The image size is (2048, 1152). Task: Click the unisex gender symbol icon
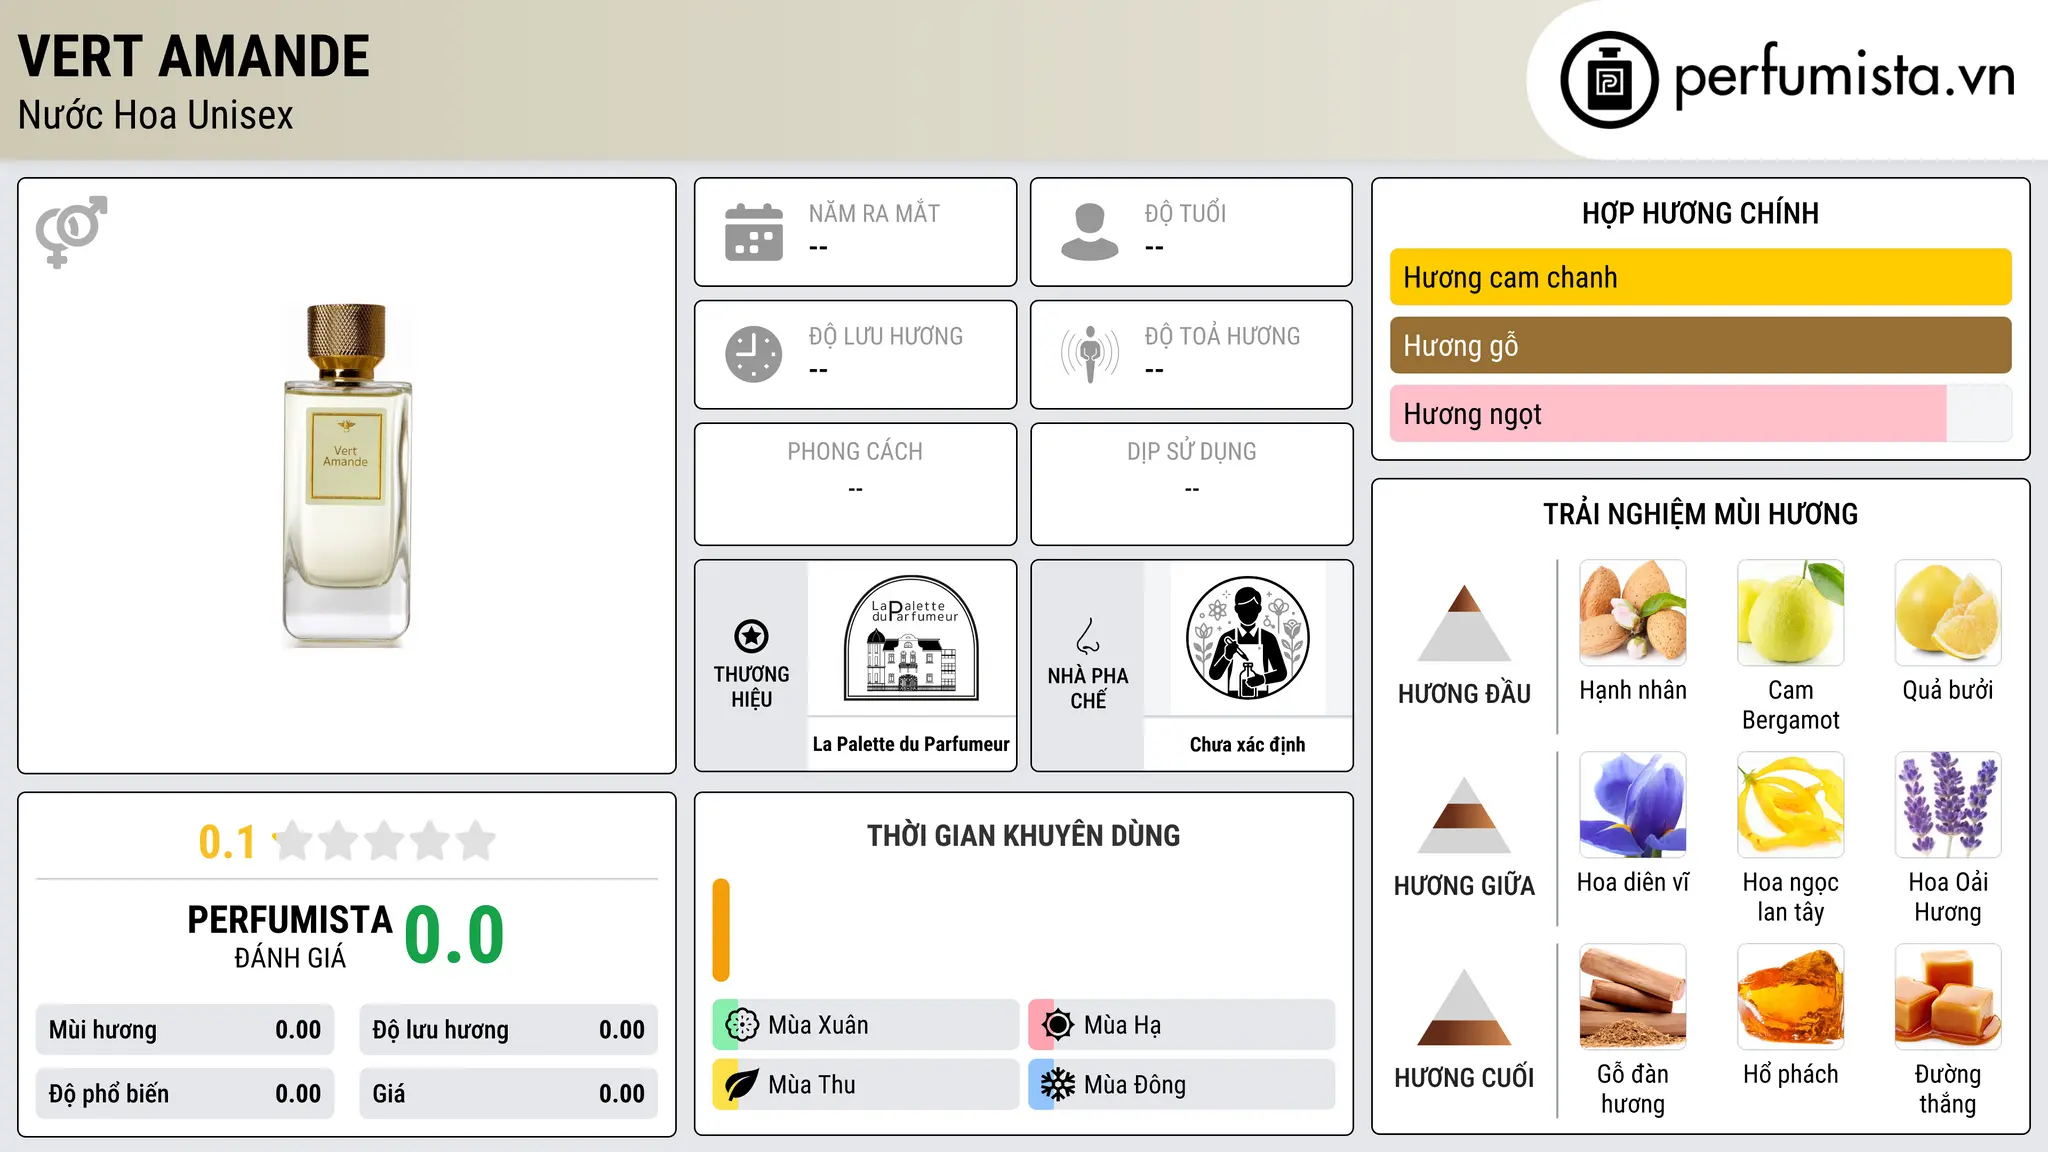coord(71,232)
